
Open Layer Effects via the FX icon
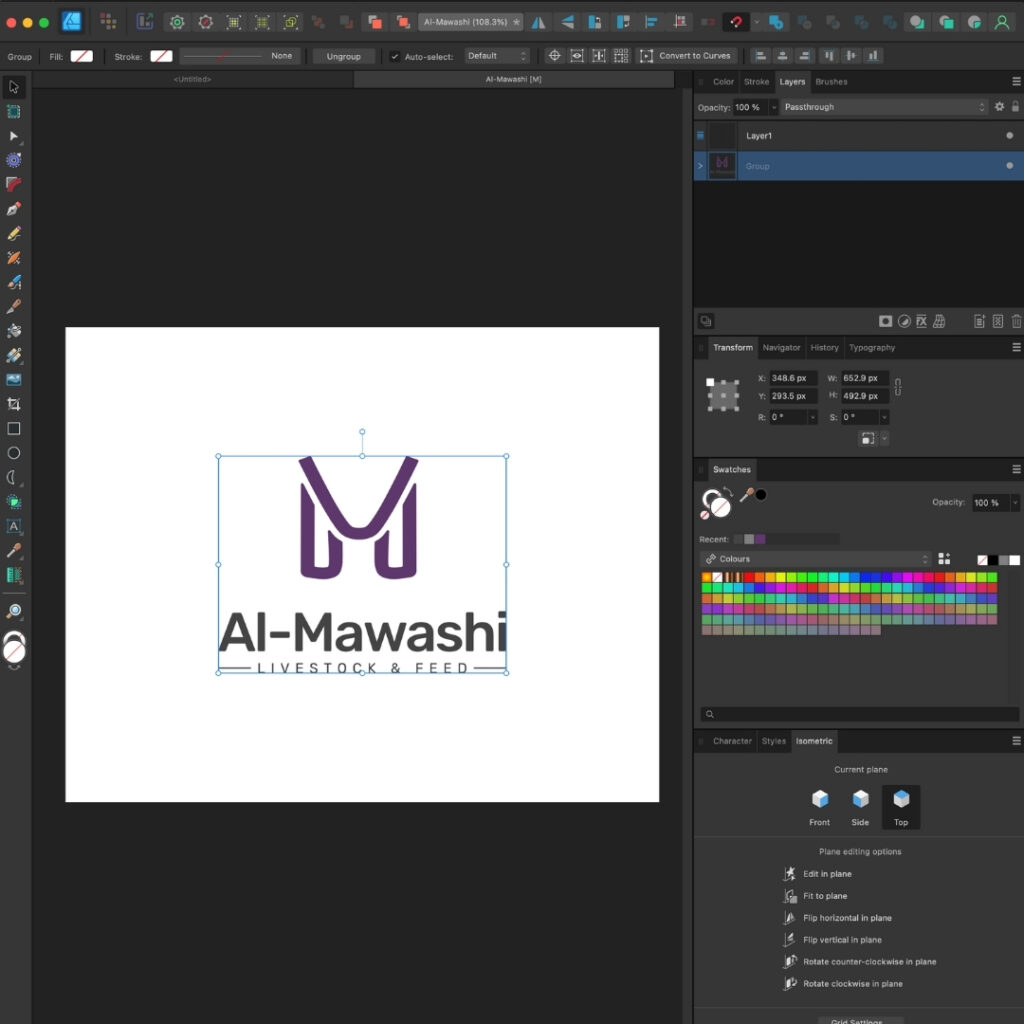pyautogui.click(x=922, y=321)
